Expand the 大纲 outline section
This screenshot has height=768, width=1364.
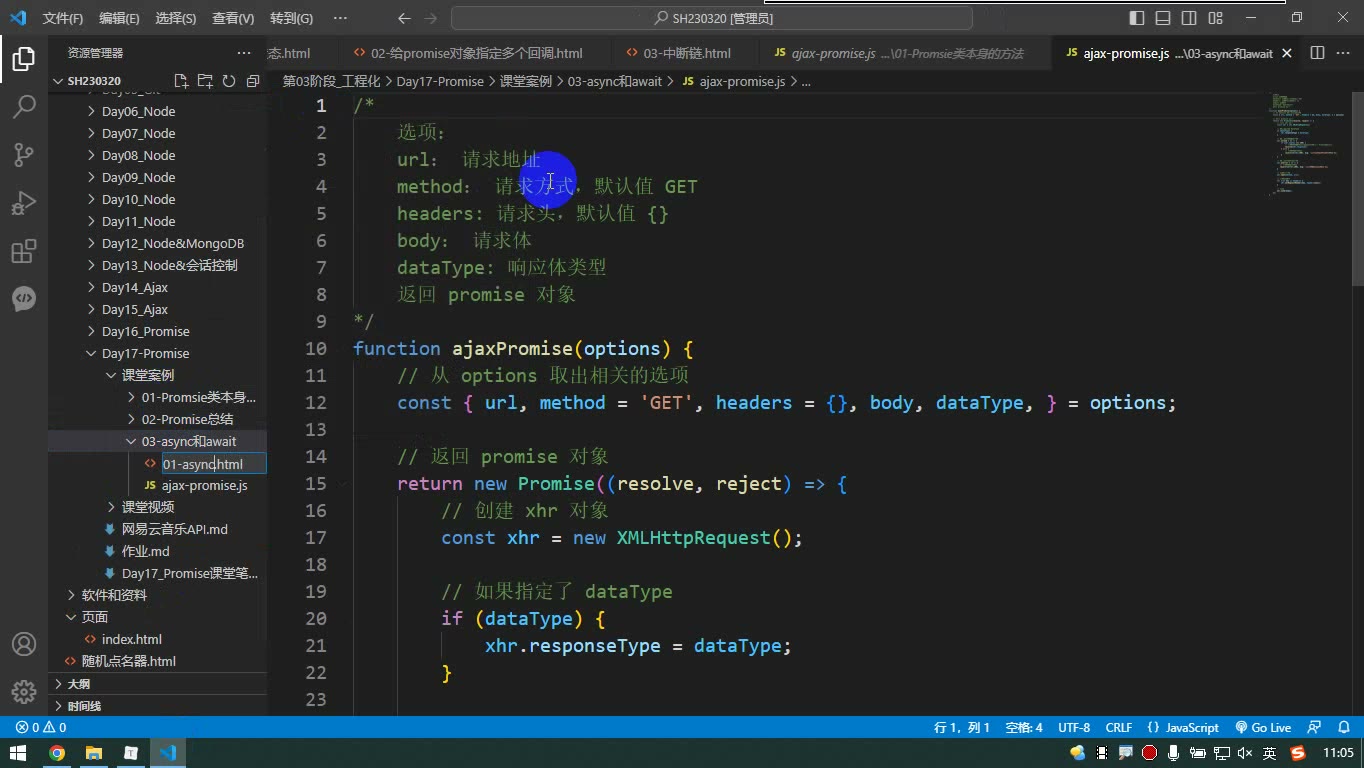(78, 684)
